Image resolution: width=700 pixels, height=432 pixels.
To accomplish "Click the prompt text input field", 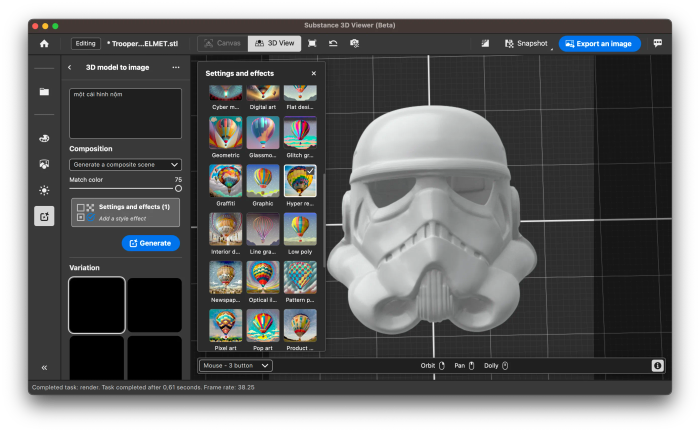I will click(x=125, y=113).
